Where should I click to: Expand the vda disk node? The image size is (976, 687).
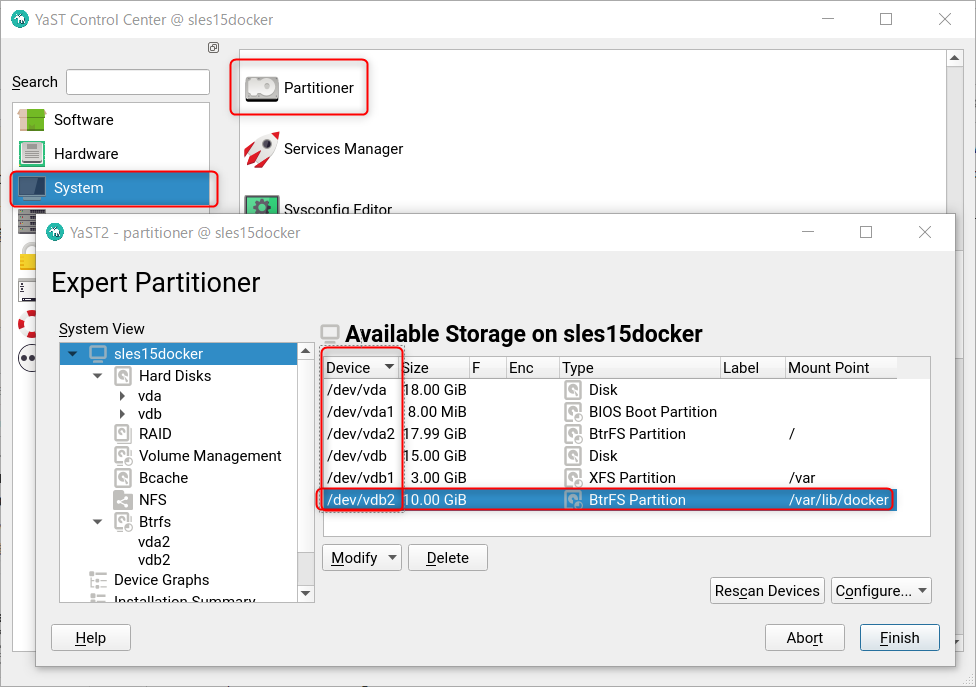123,396
